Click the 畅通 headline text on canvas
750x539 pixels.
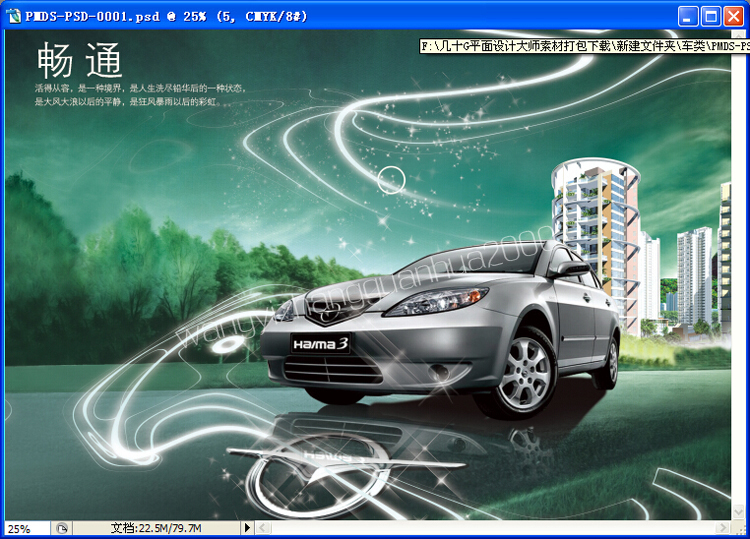(79, 60)
